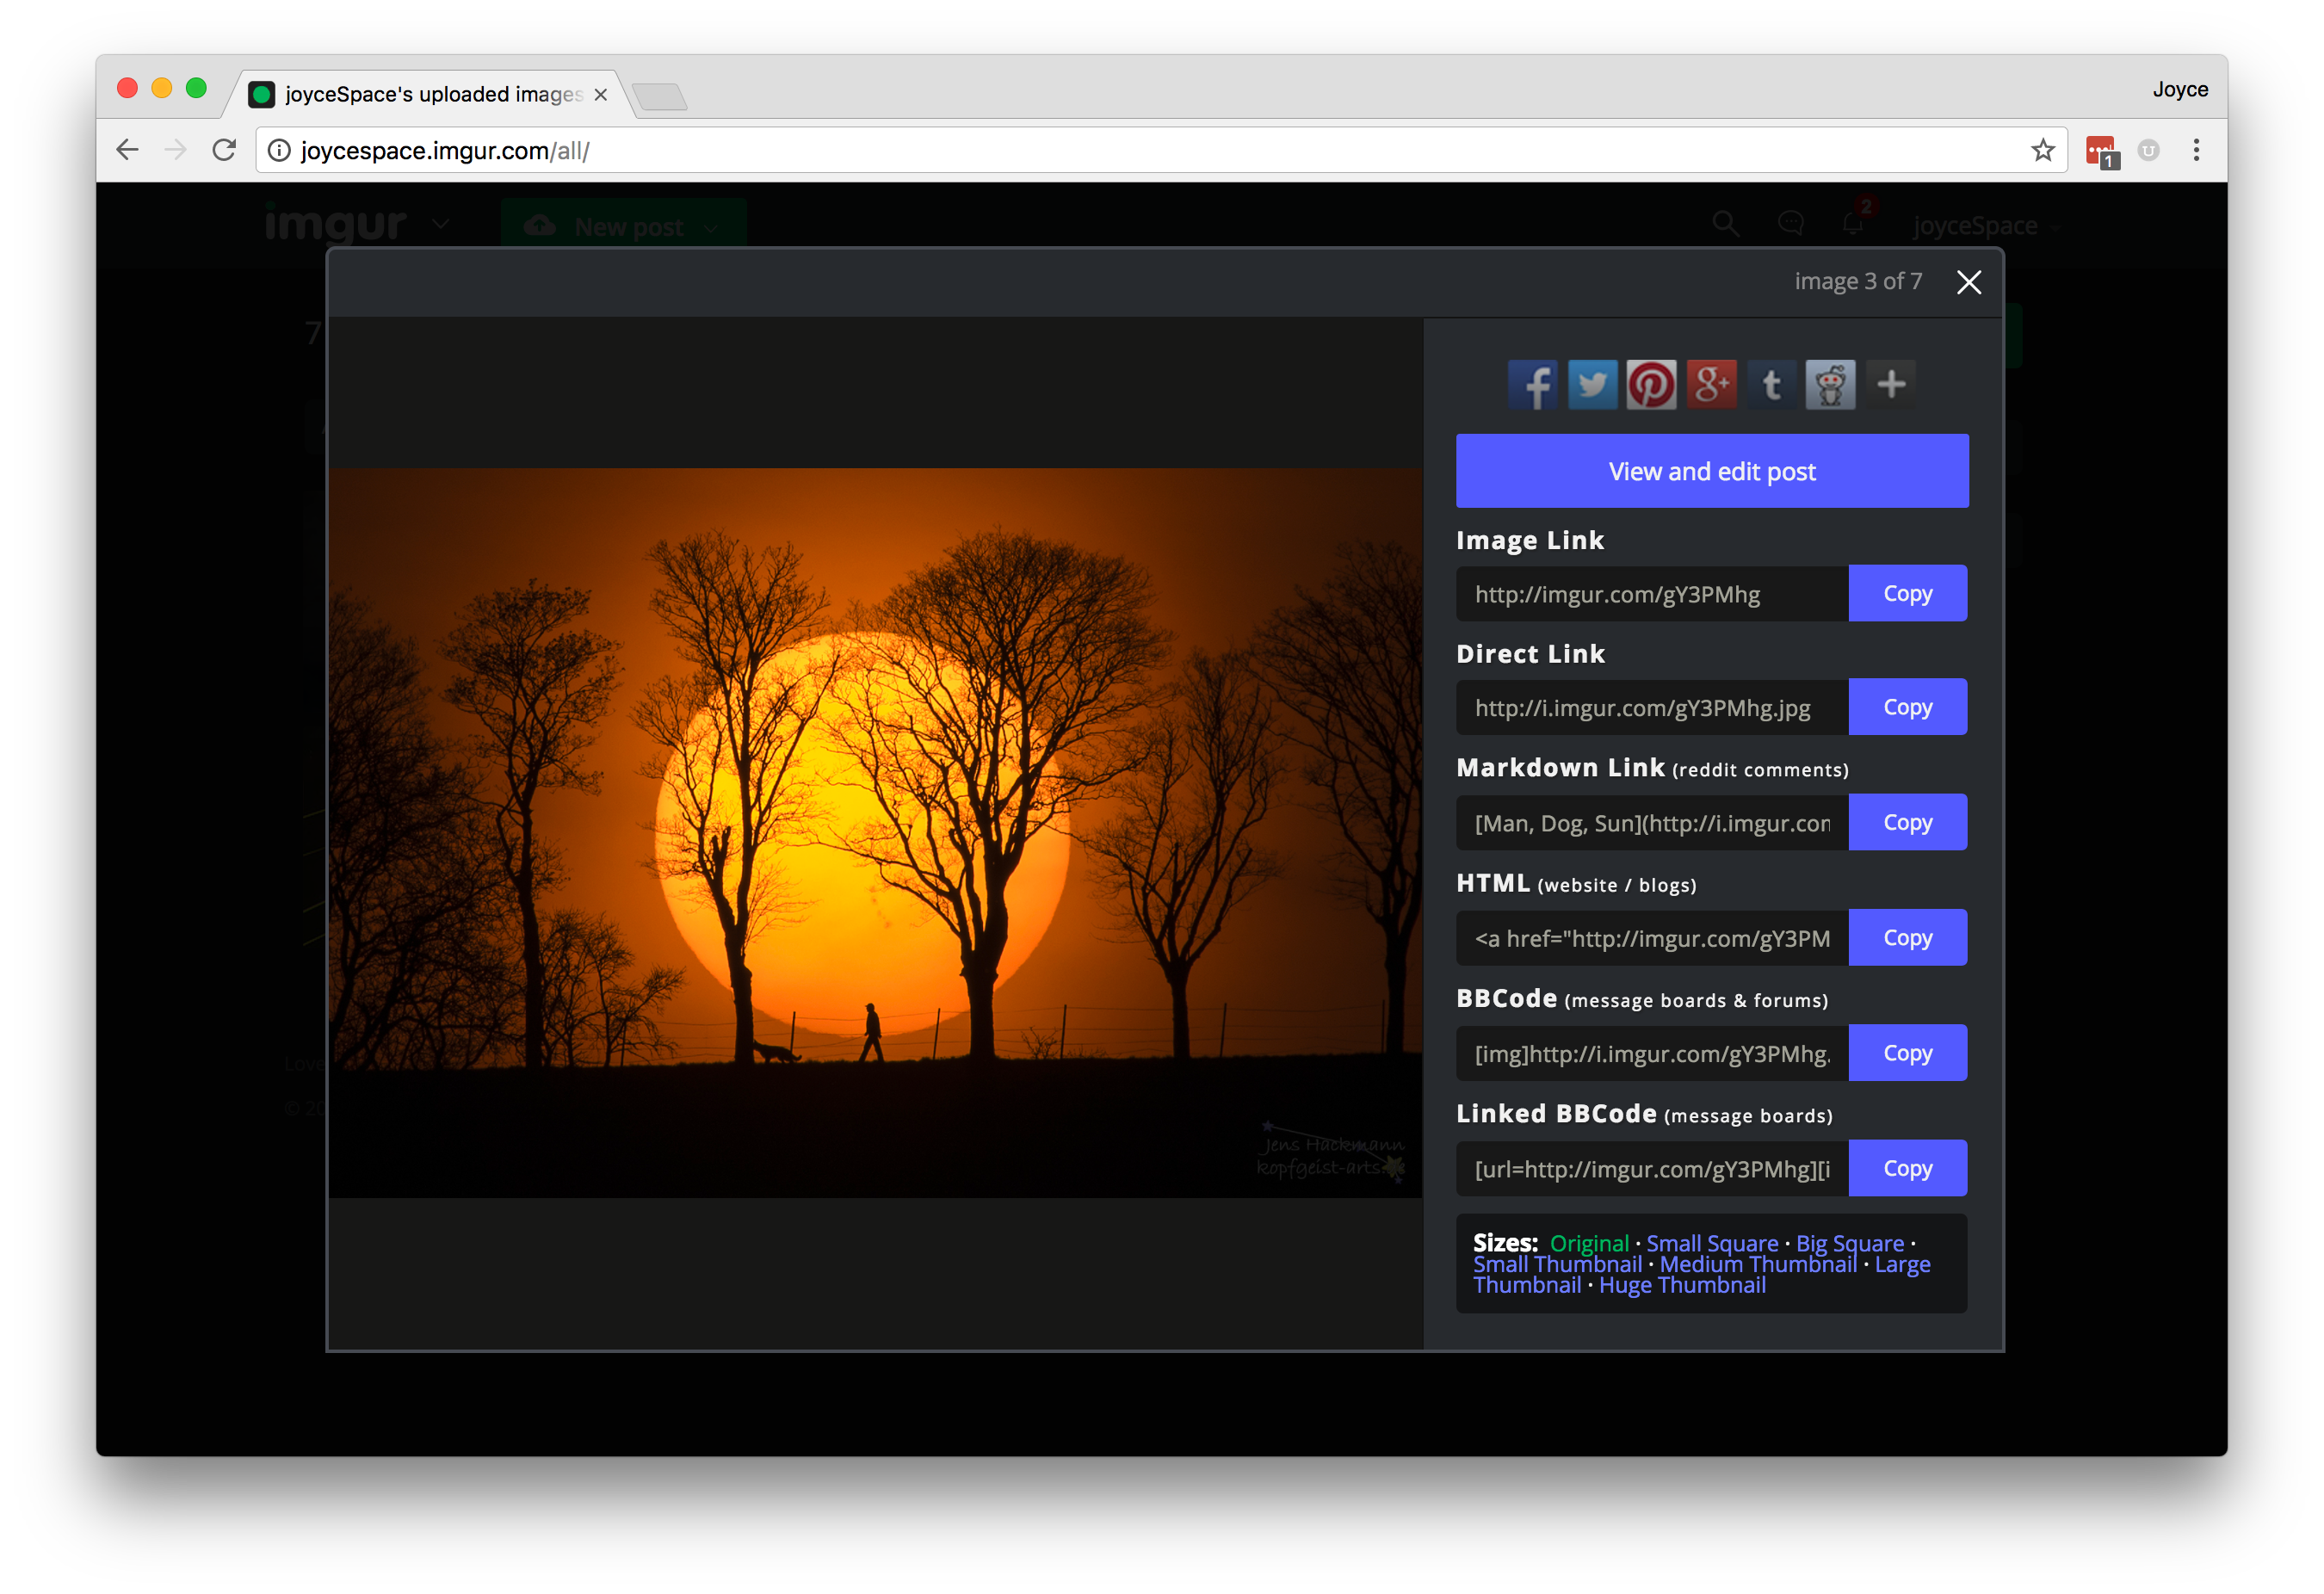Image resolution: width=2324 pixels, height=1594 pixels.
Task: Copy the Image Link URL
Action: 1906,593
